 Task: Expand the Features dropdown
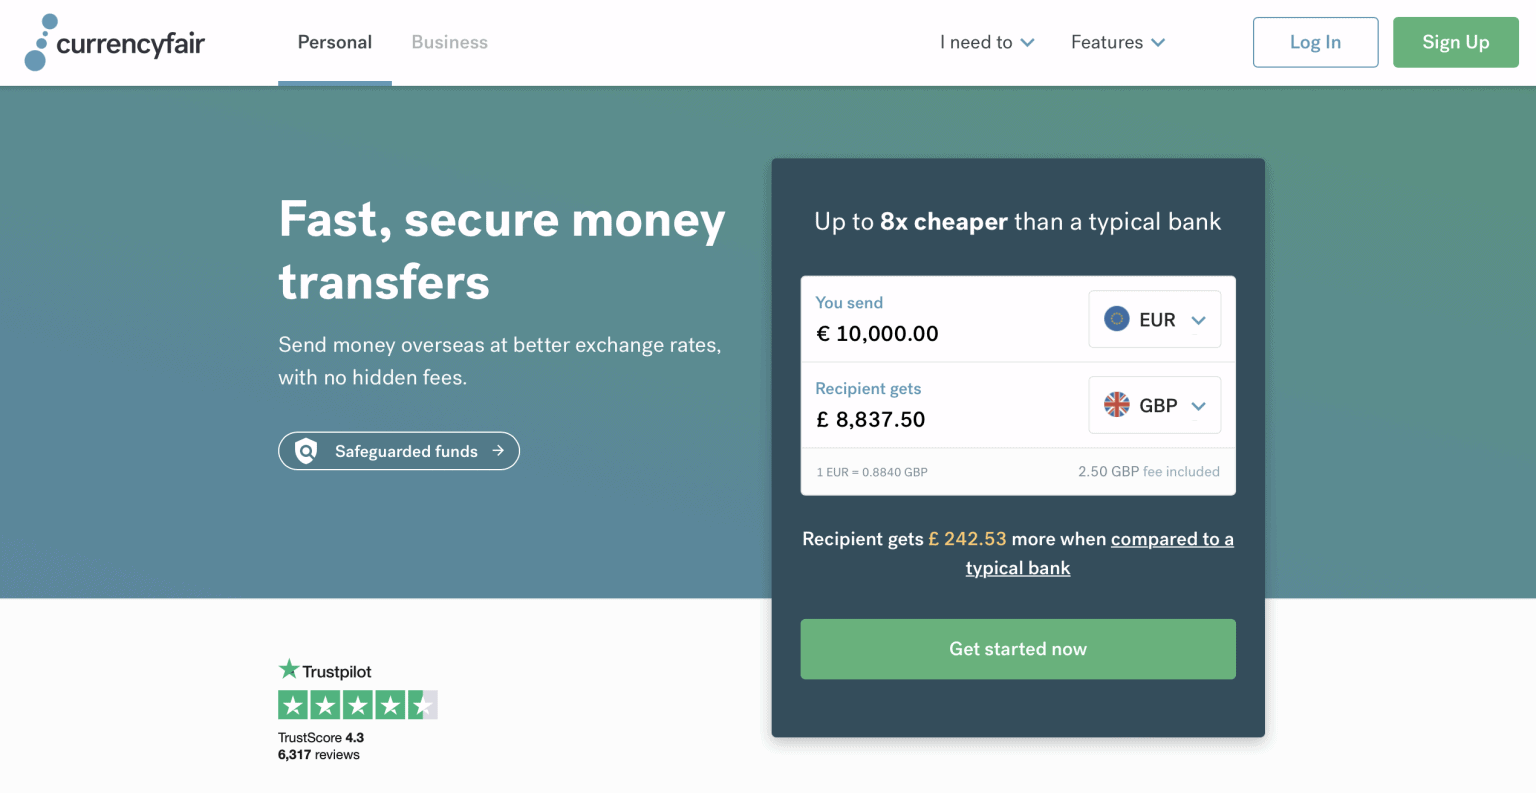1117,42
